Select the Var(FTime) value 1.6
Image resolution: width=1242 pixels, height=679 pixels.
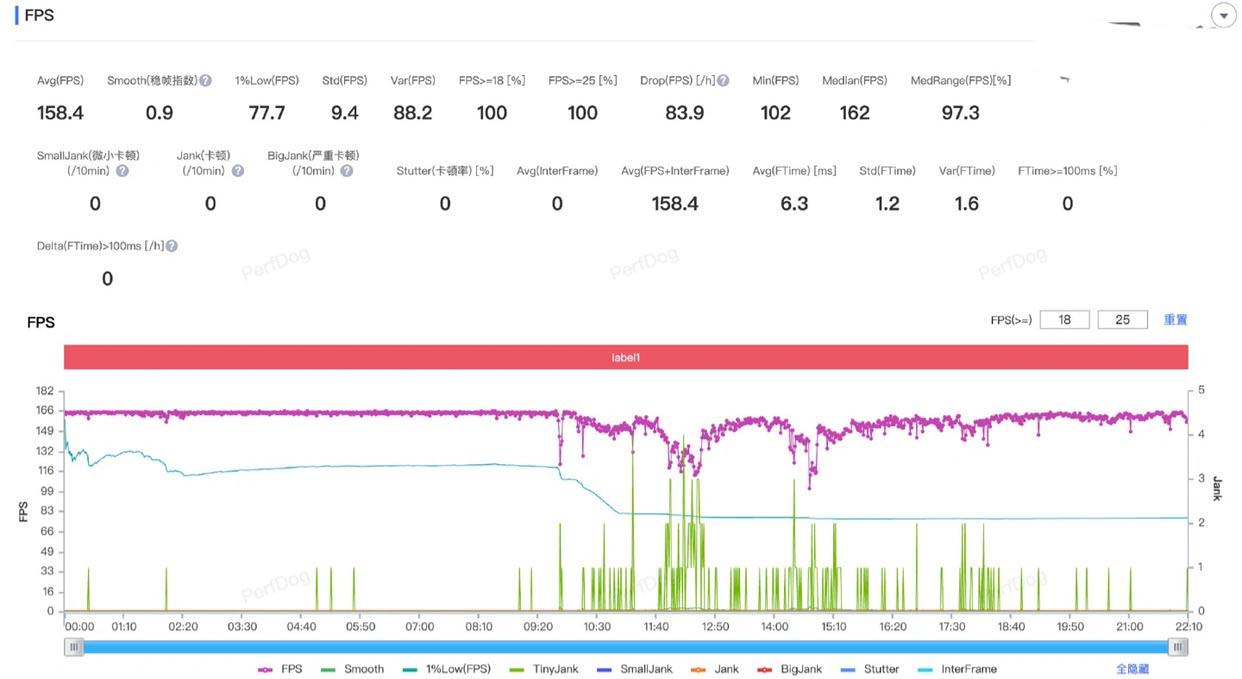click(x=967, y=204)
